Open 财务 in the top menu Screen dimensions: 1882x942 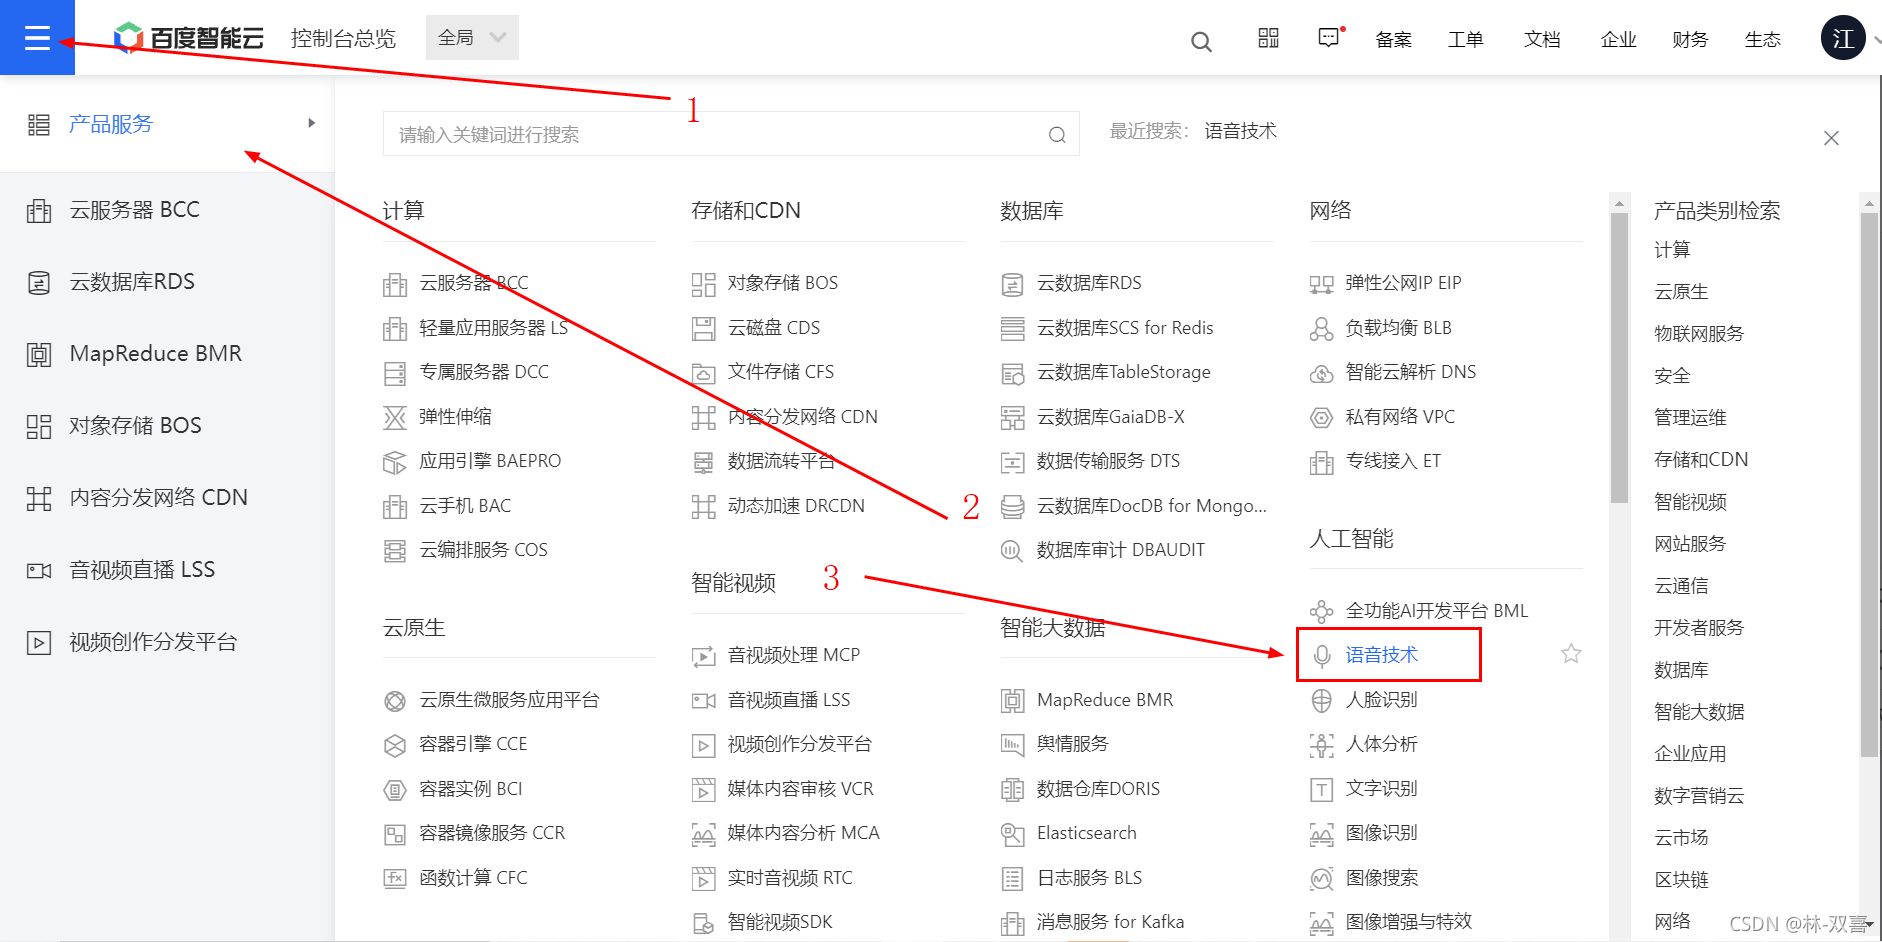pyautogui.click(x=1690, y=39)
